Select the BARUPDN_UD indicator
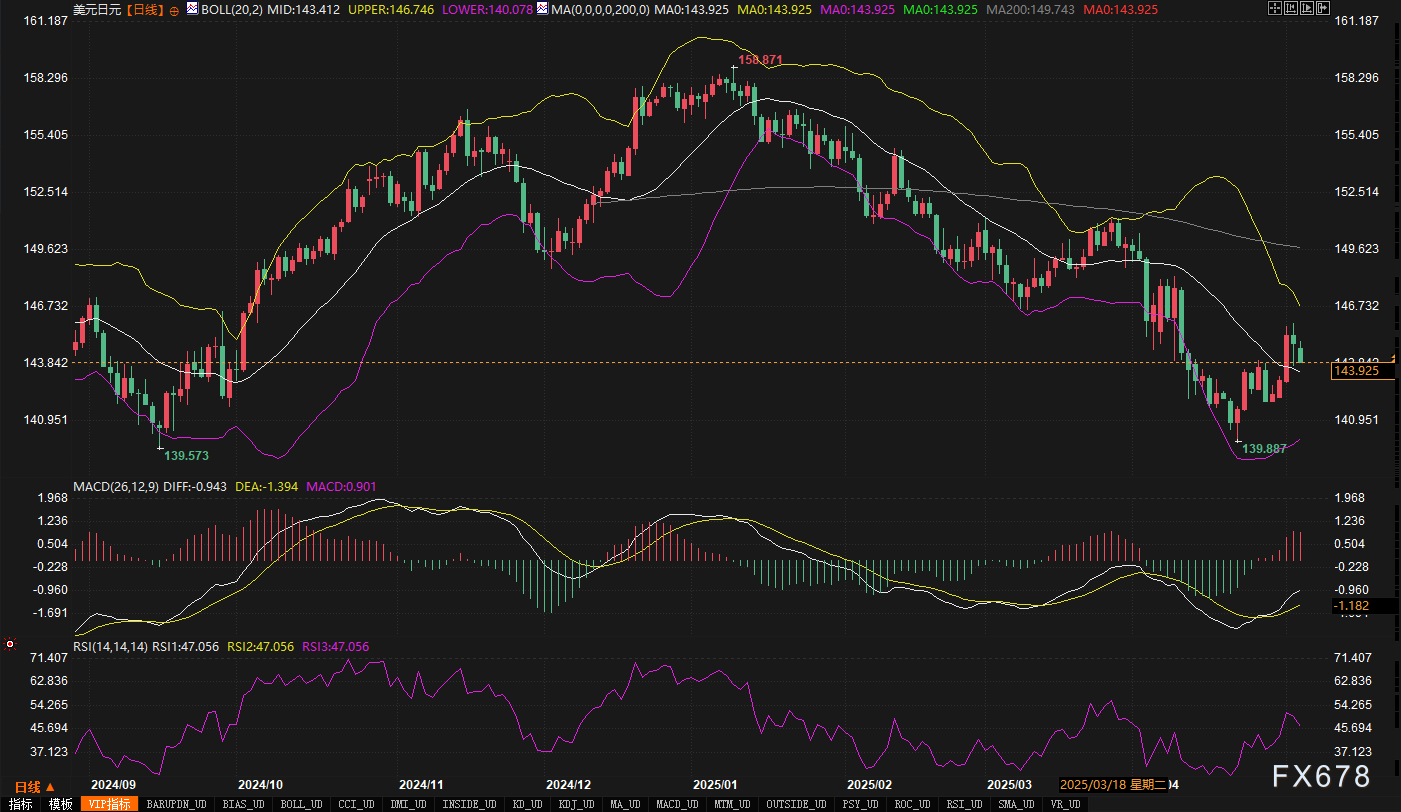Image resolution: width=1401 pixels, height=812 pixels. point(176,804)
